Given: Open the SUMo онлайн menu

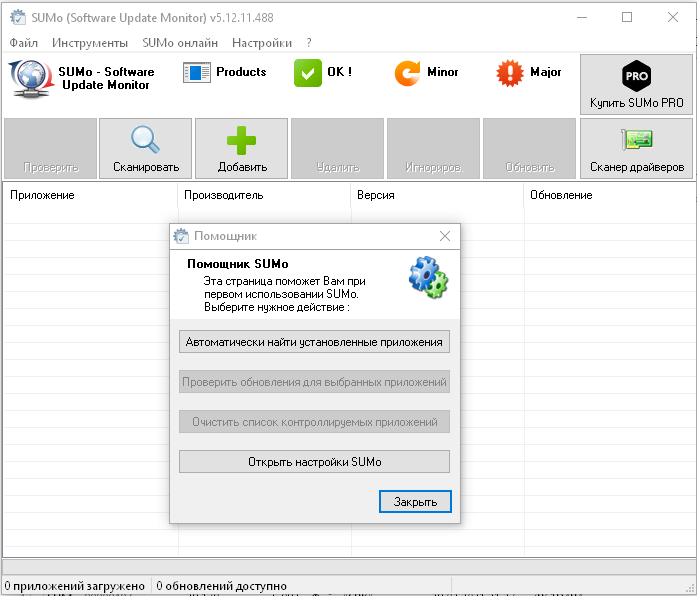Looking at the screenshot, I should (x=180, y=43).
